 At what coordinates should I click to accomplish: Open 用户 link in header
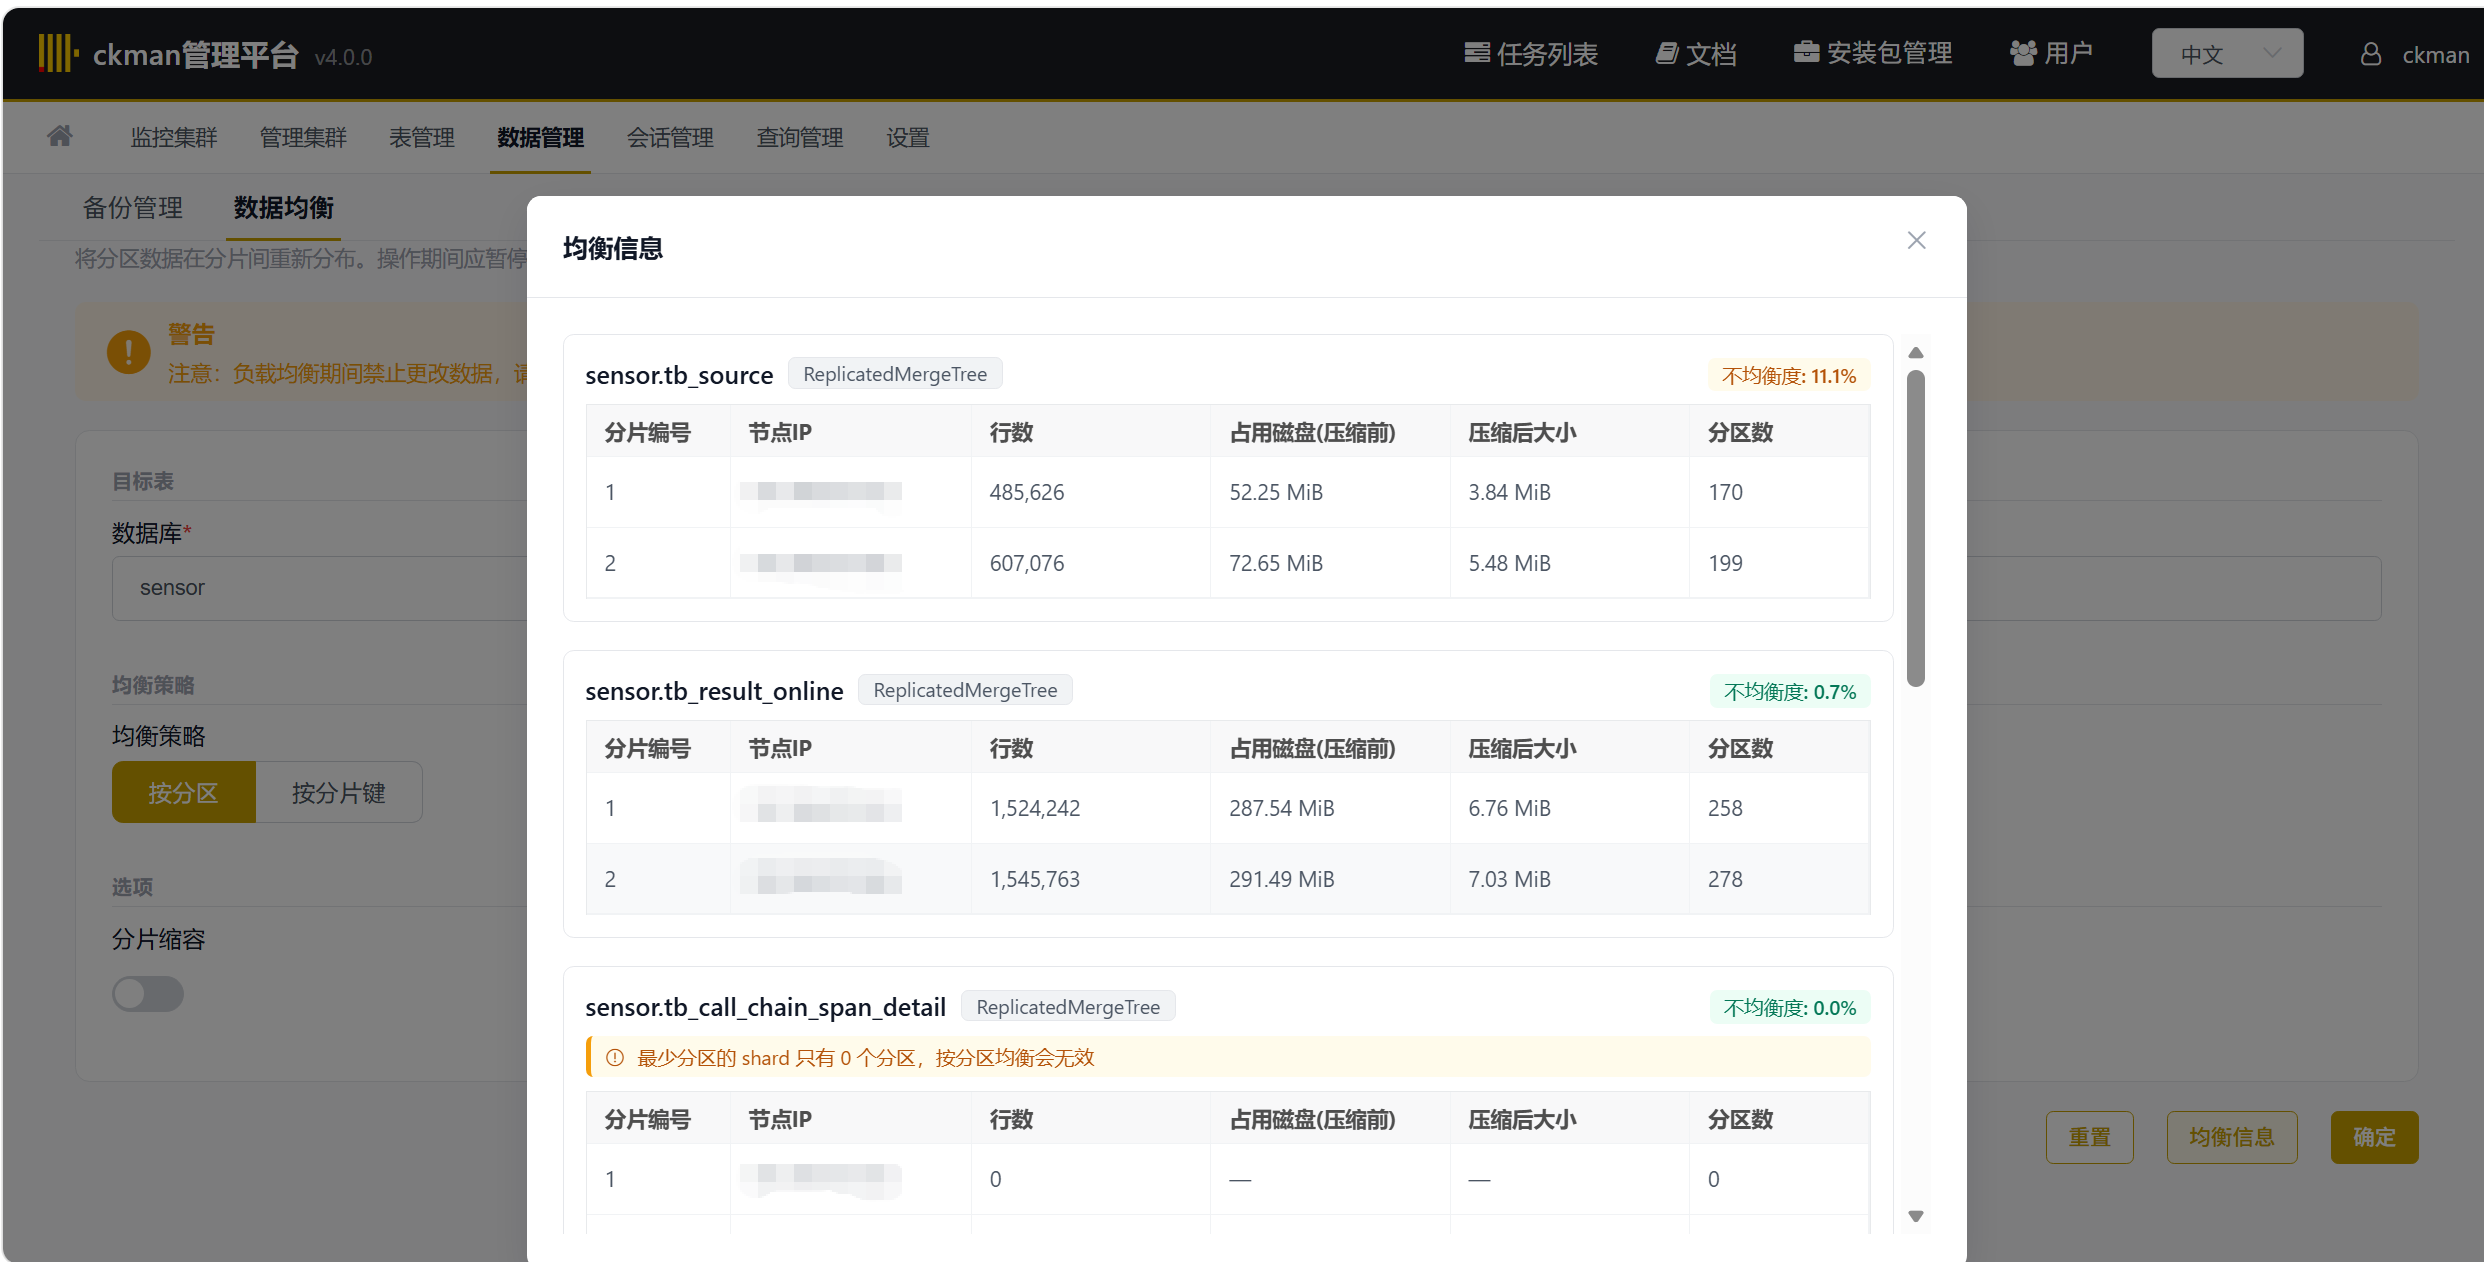coord(2068,53)
